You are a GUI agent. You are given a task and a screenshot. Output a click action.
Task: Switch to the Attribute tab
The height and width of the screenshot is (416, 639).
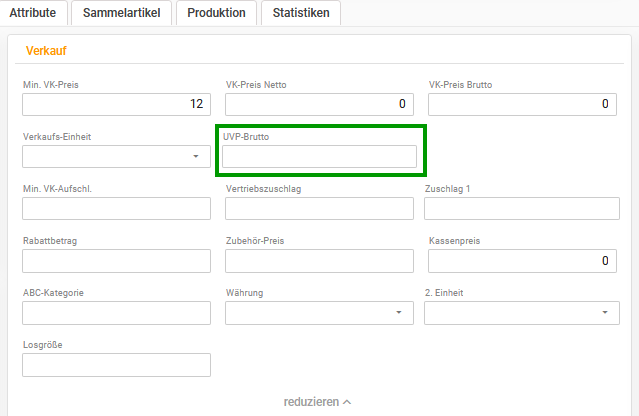point(33,13)
